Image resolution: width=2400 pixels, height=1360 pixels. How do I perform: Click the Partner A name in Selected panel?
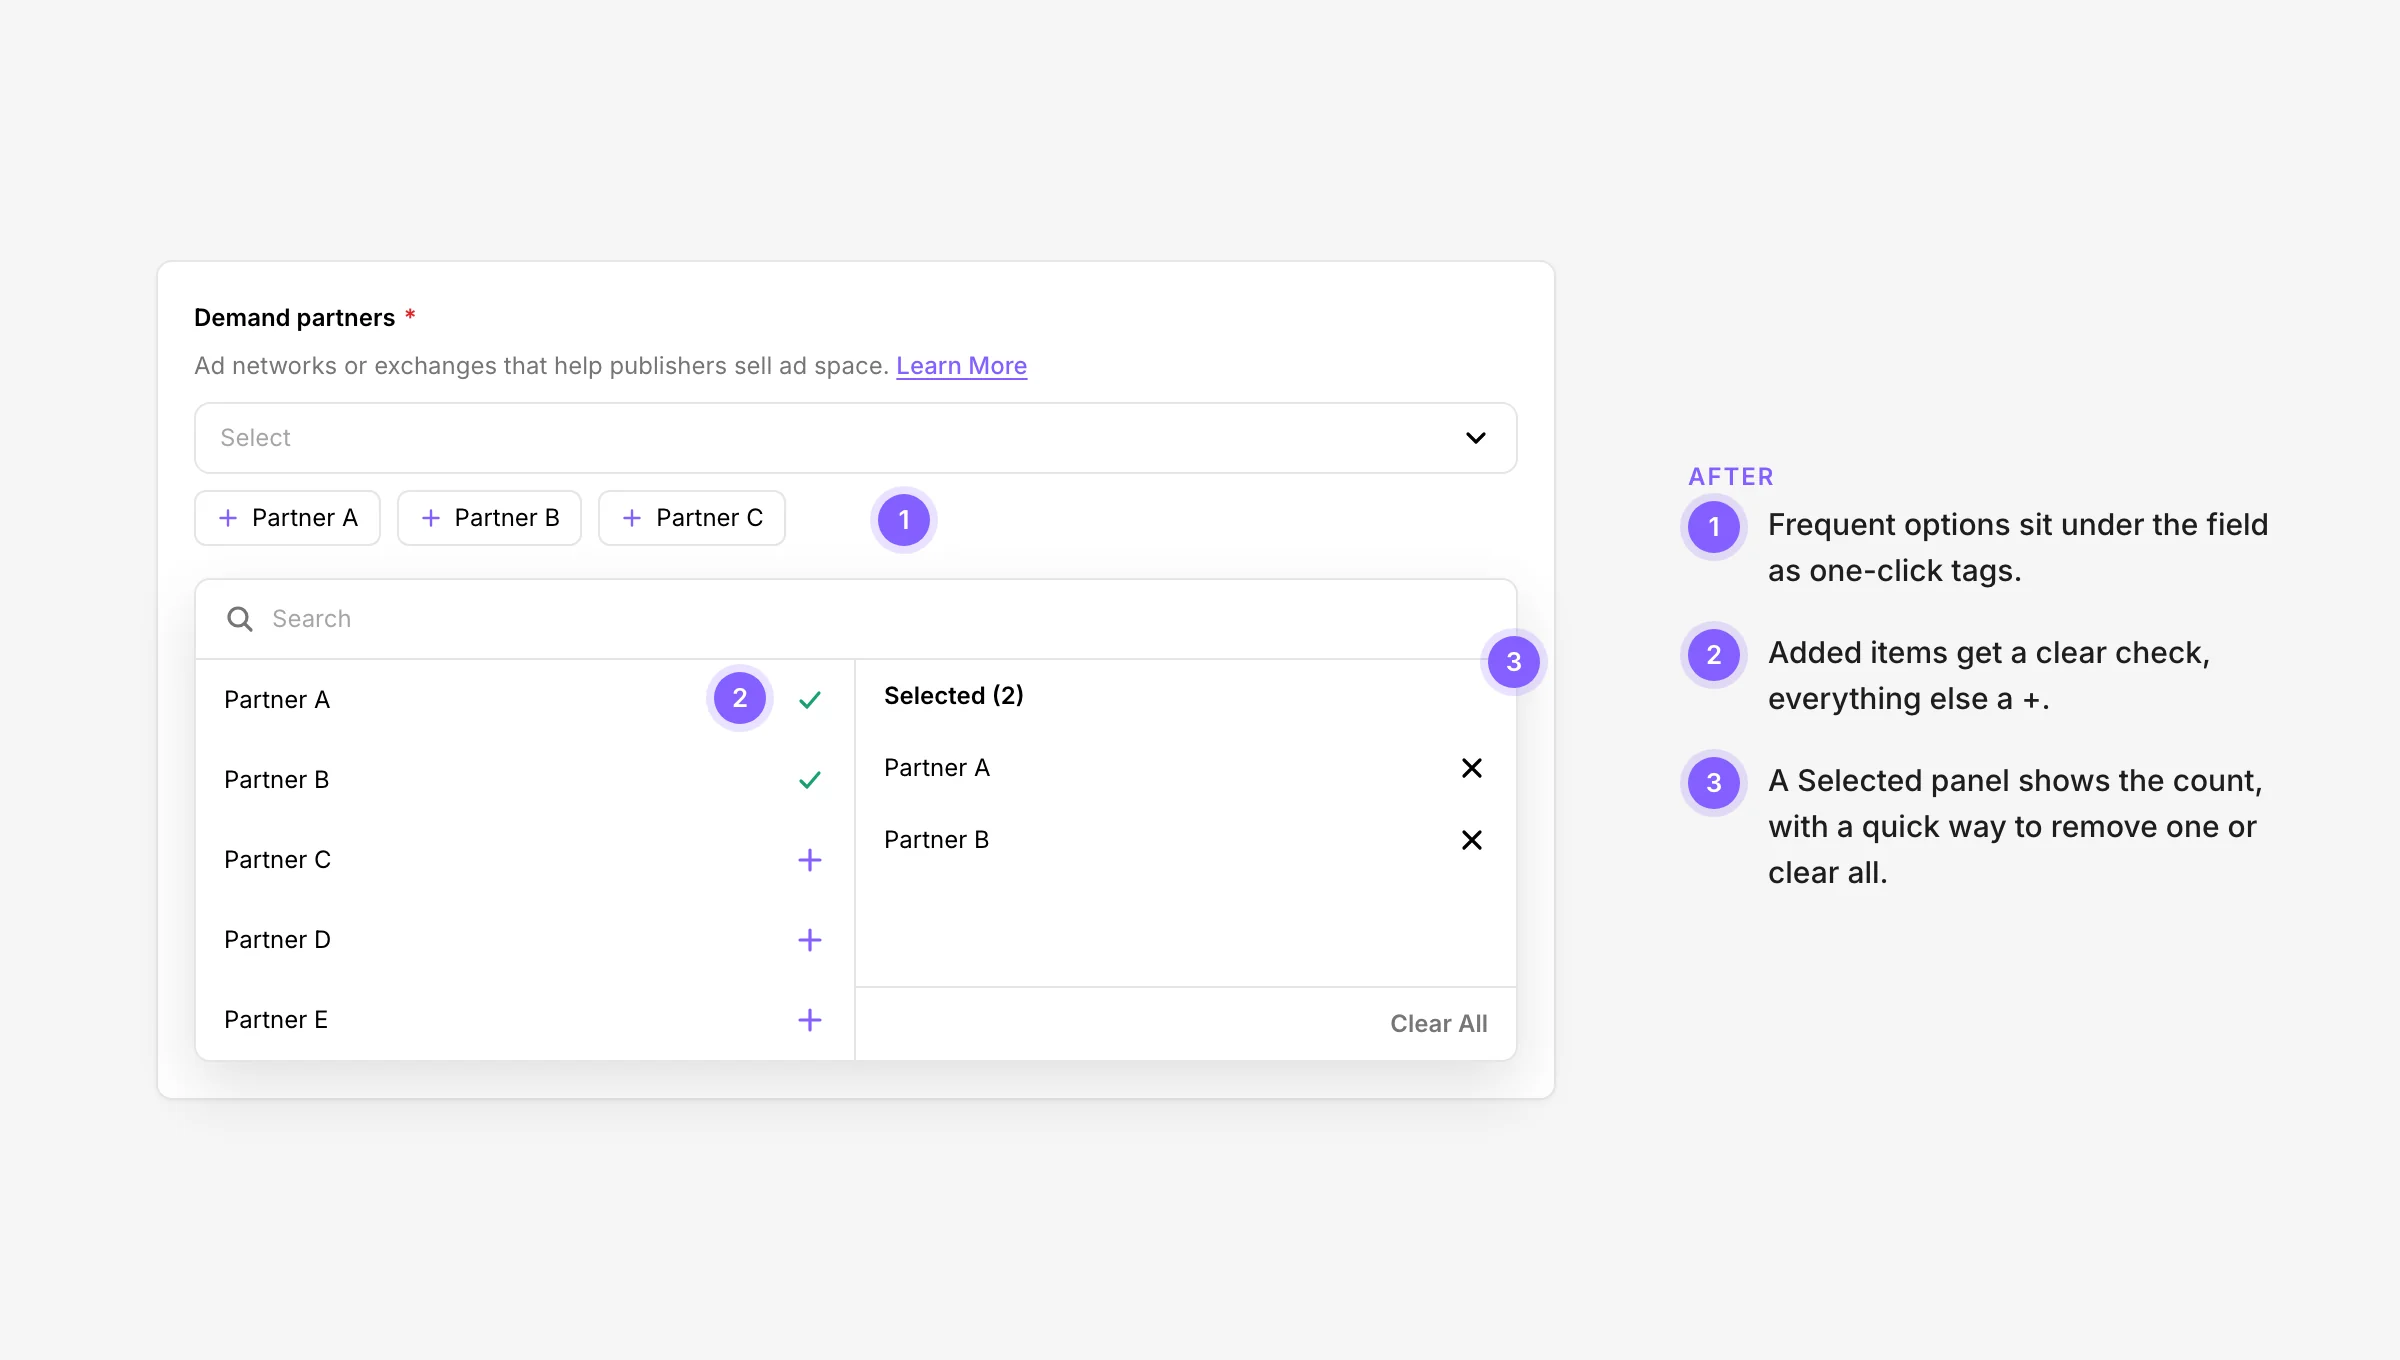coord(936,768)
